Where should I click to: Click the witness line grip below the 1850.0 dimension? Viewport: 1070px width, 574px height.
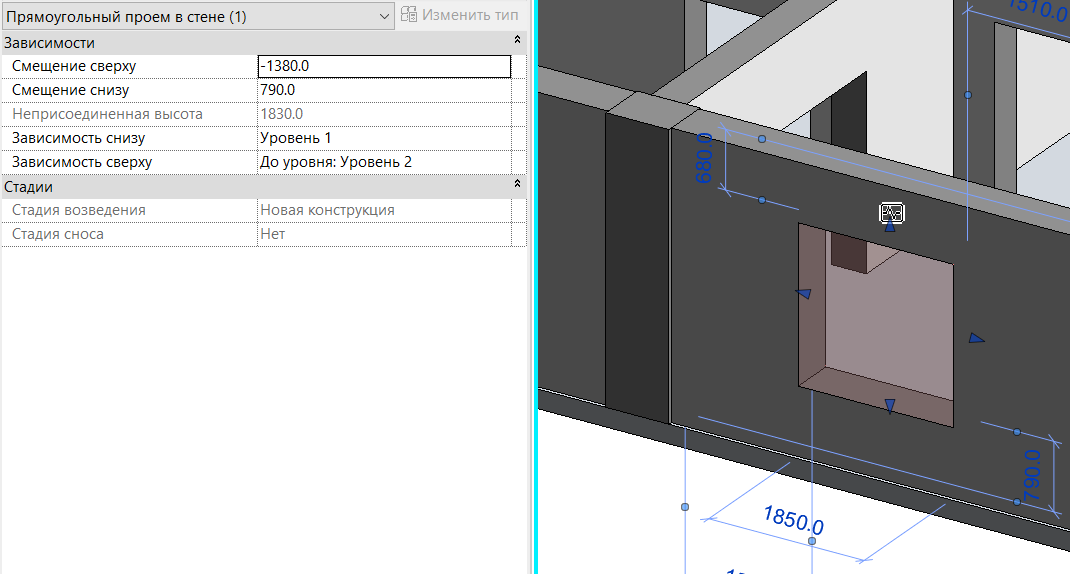coord(812,541)
